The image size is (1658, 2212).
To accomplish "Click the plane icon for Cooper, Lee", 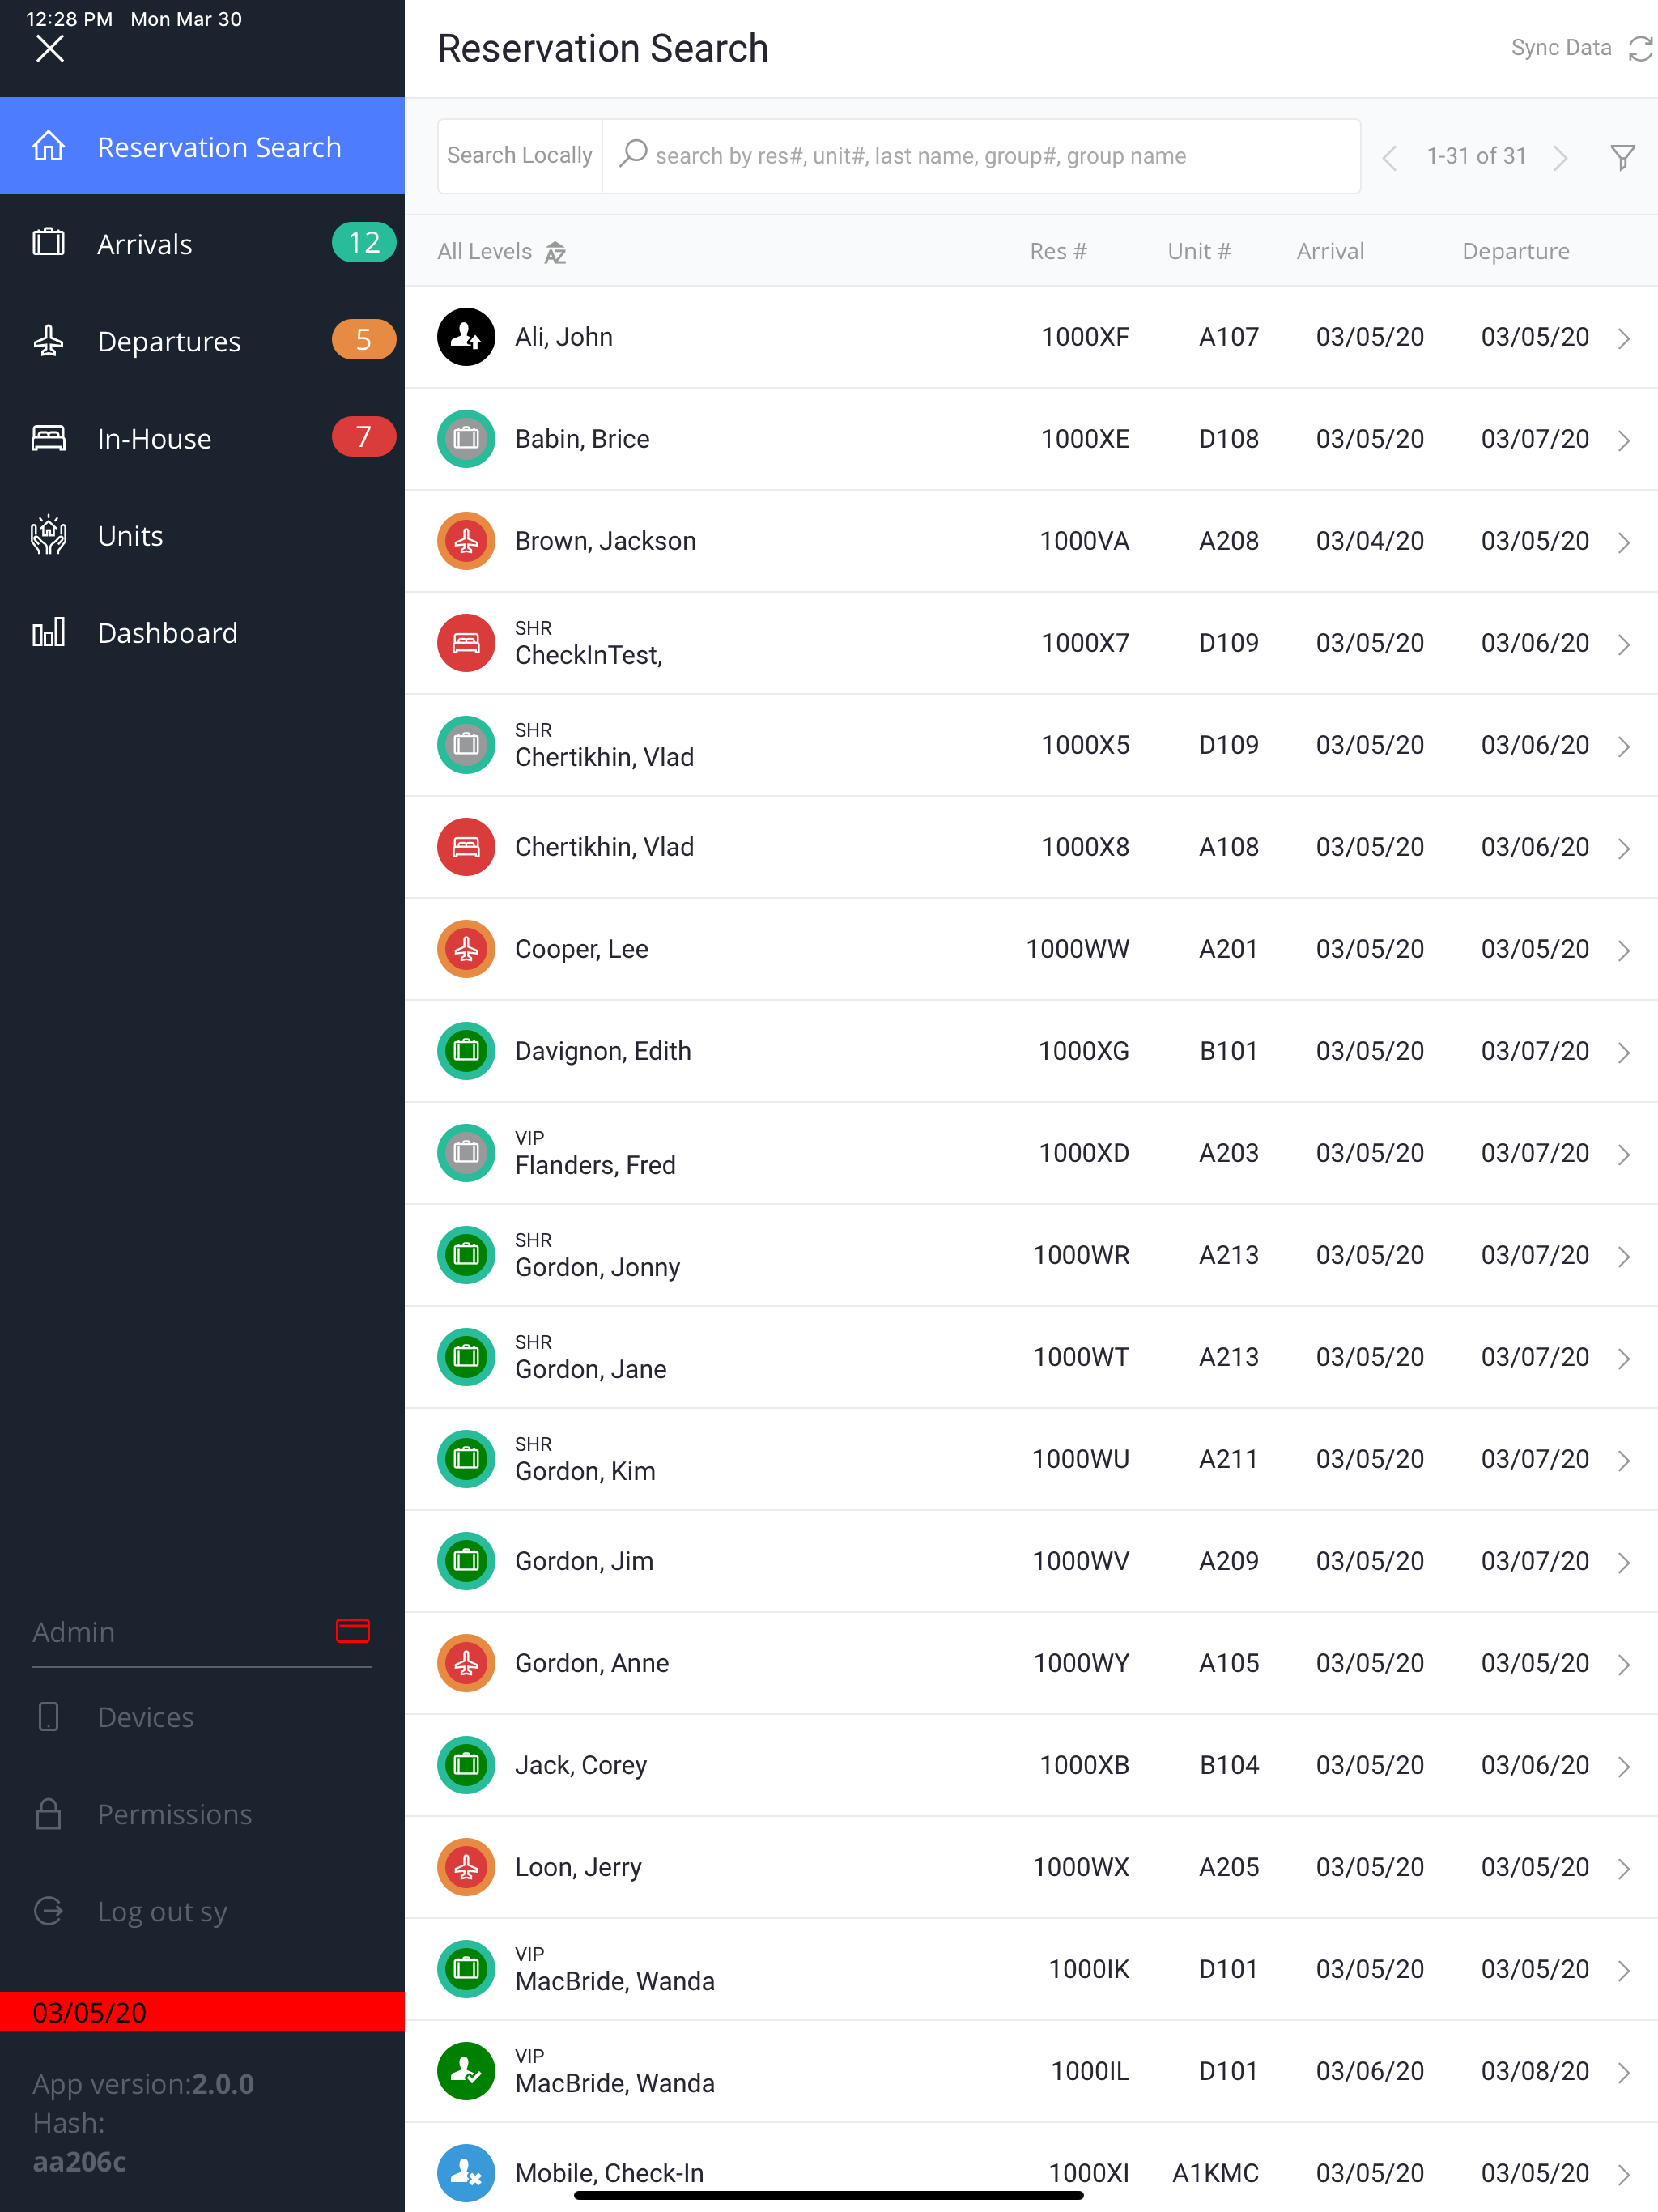I will click(466, 948).
